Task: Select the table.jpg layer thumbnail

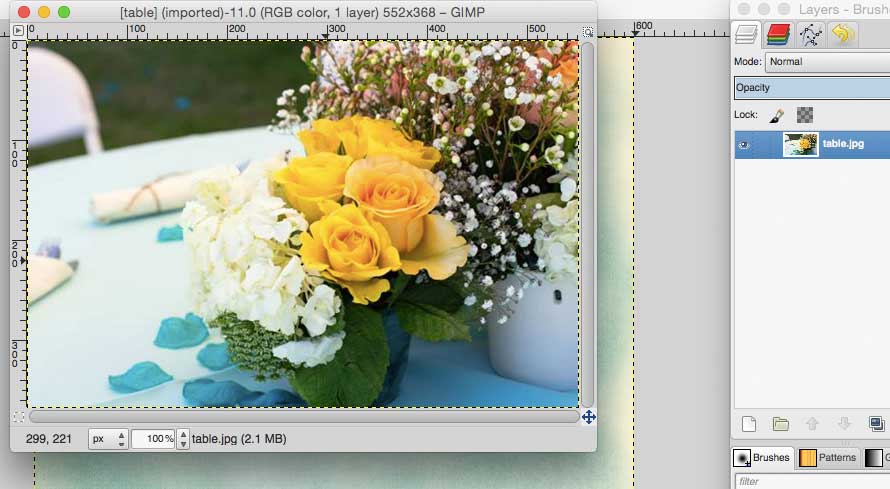Action: coord(800,145)
